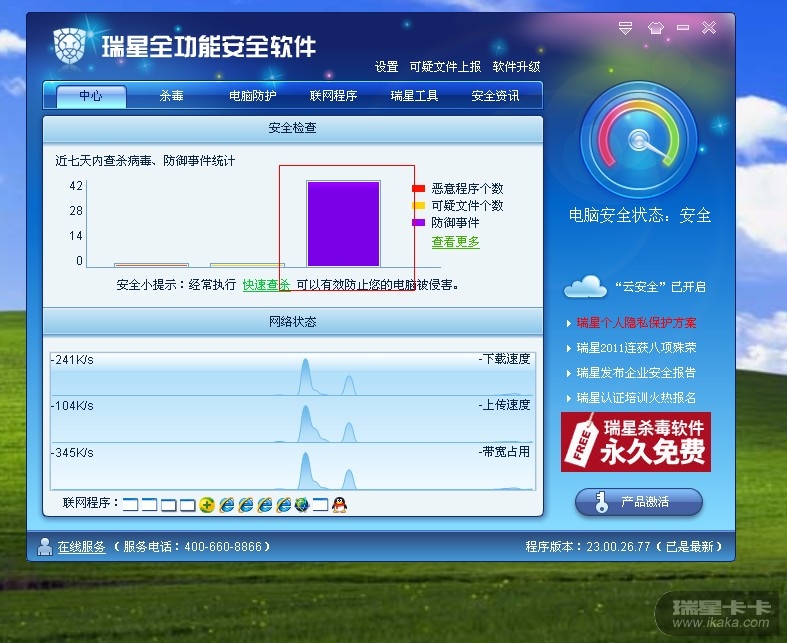Open 设置 from the top menu

pos(386,67)
